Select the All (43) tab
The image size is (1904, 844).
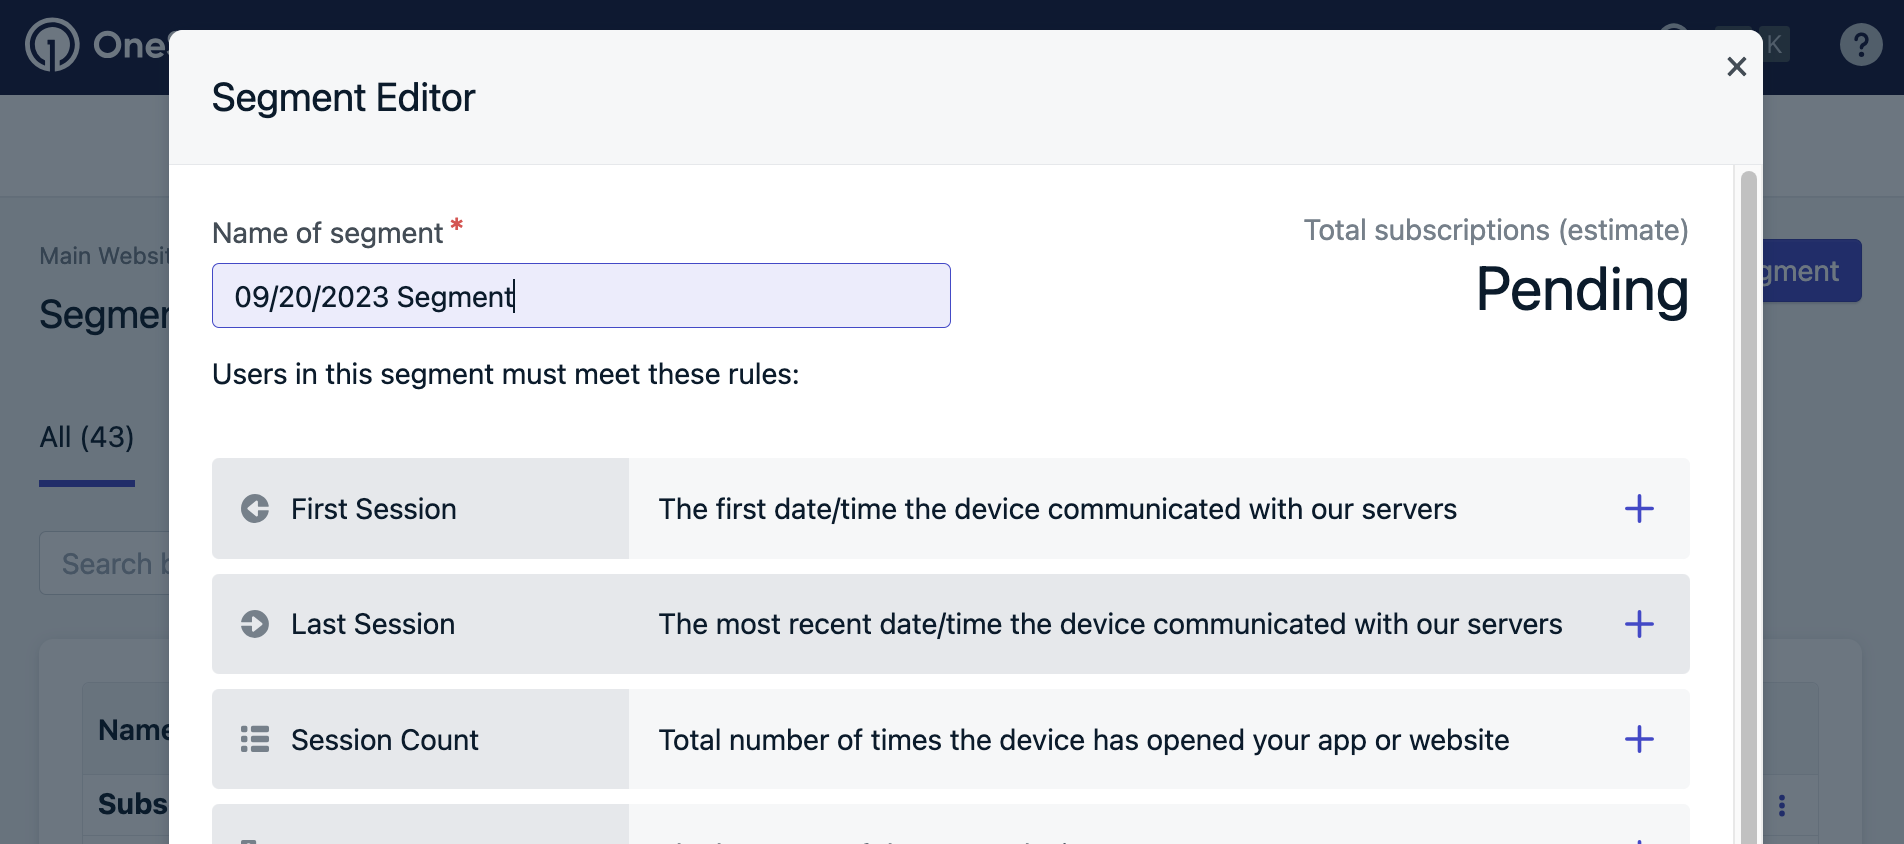pyautogui.click(x=87, y=438)
